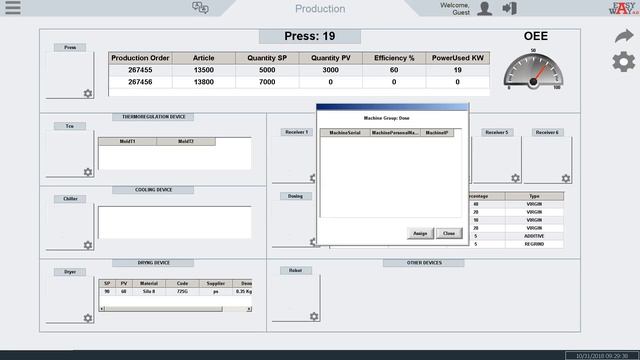Click the Tcu label button
640x360 pixels.
(x=70, y=126)
